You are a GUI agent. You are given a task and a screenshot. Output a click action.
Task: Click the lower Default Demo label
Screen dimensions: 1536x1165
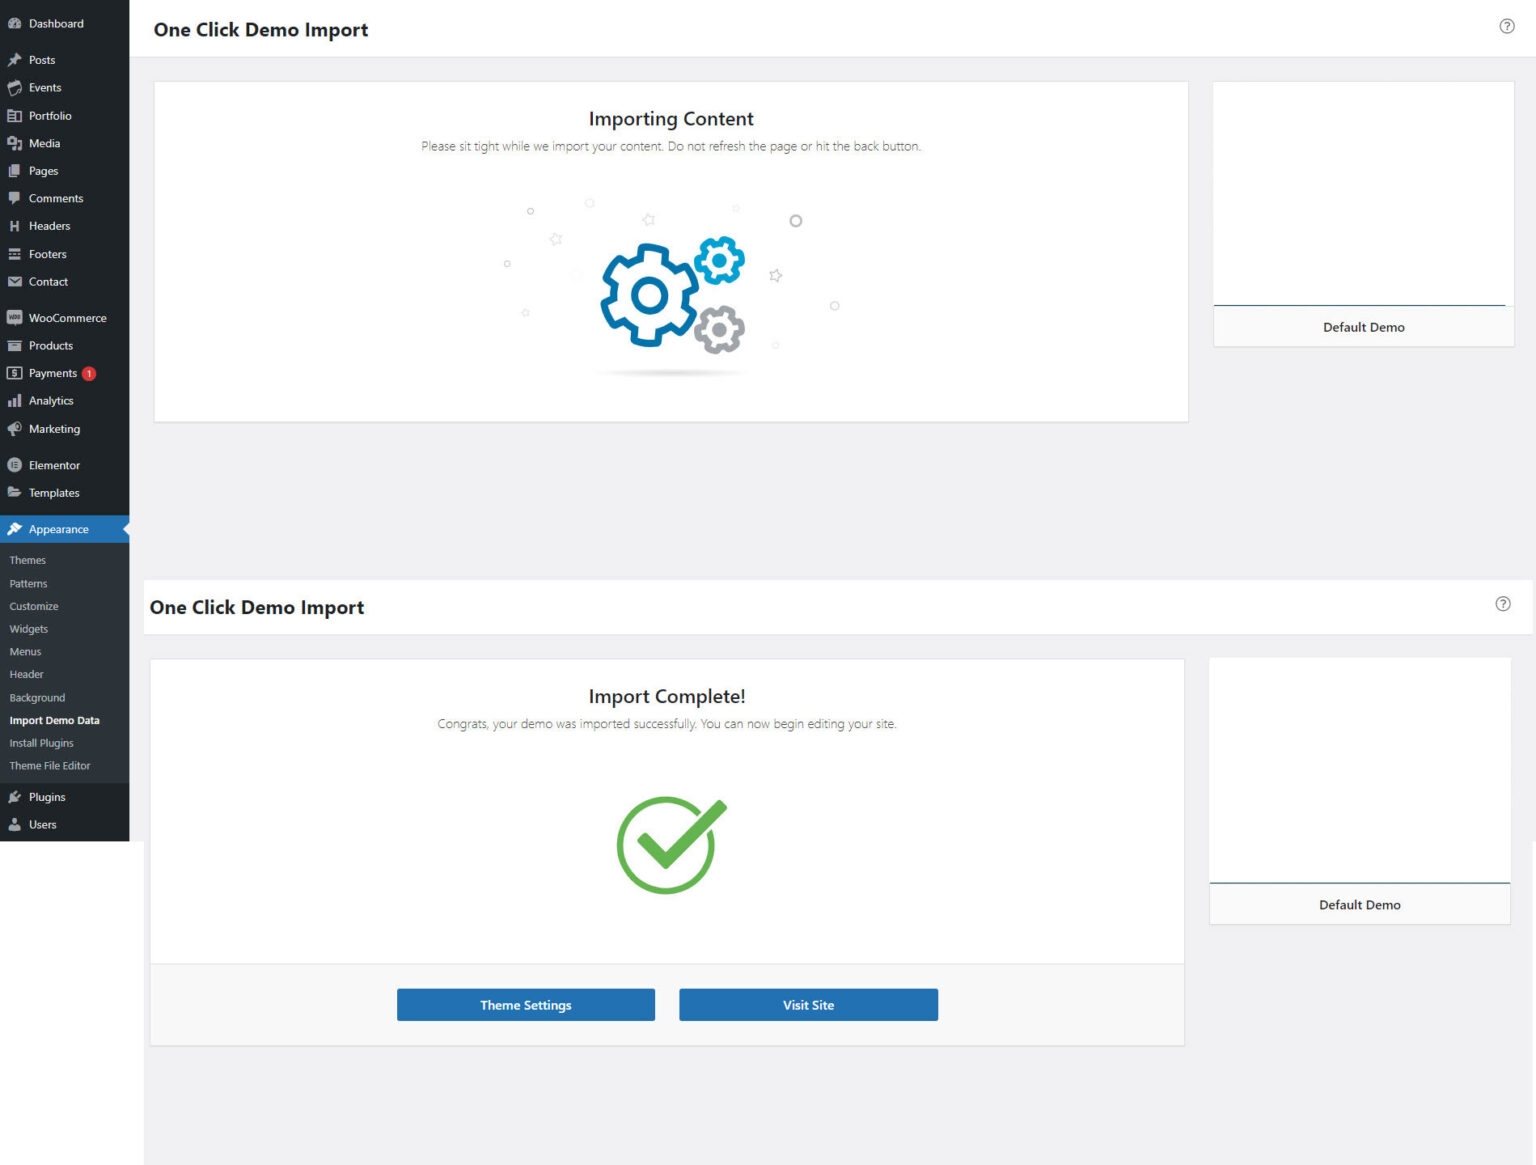pyautogui.click(x=1359, y=905)
